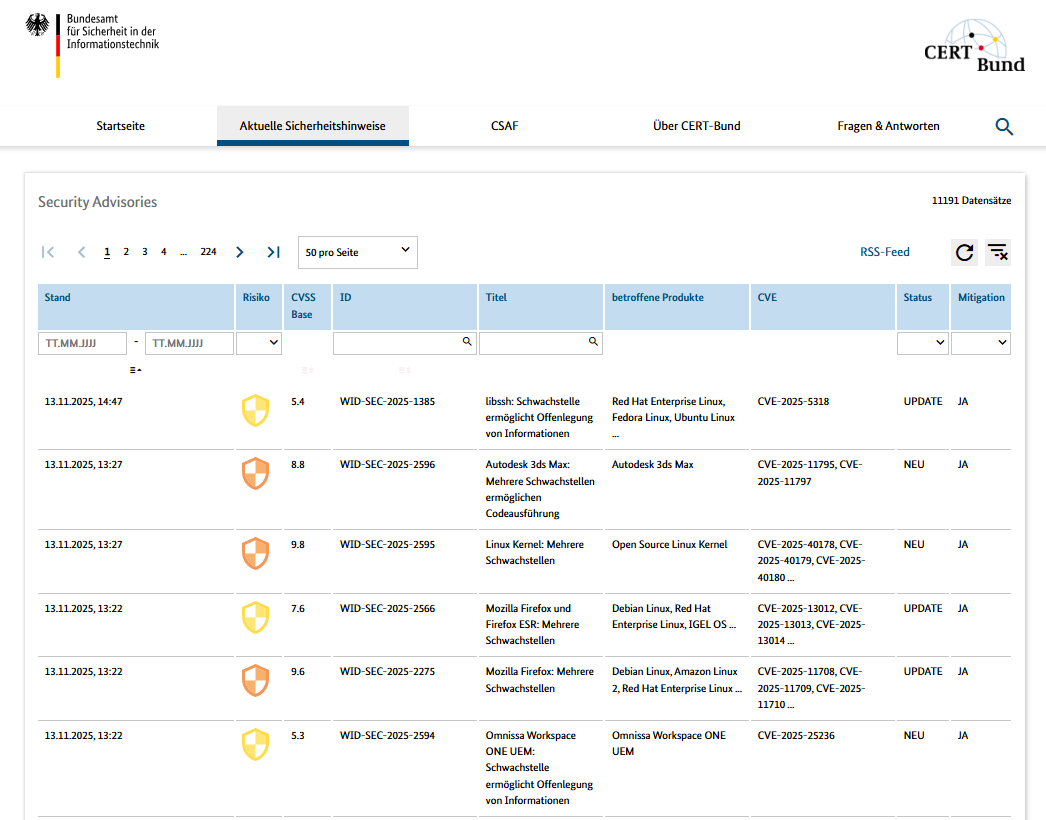Jump to the last page arrow
This screenshot has height=820, width=1046.
pyautogui.click(x=273, y=252)
